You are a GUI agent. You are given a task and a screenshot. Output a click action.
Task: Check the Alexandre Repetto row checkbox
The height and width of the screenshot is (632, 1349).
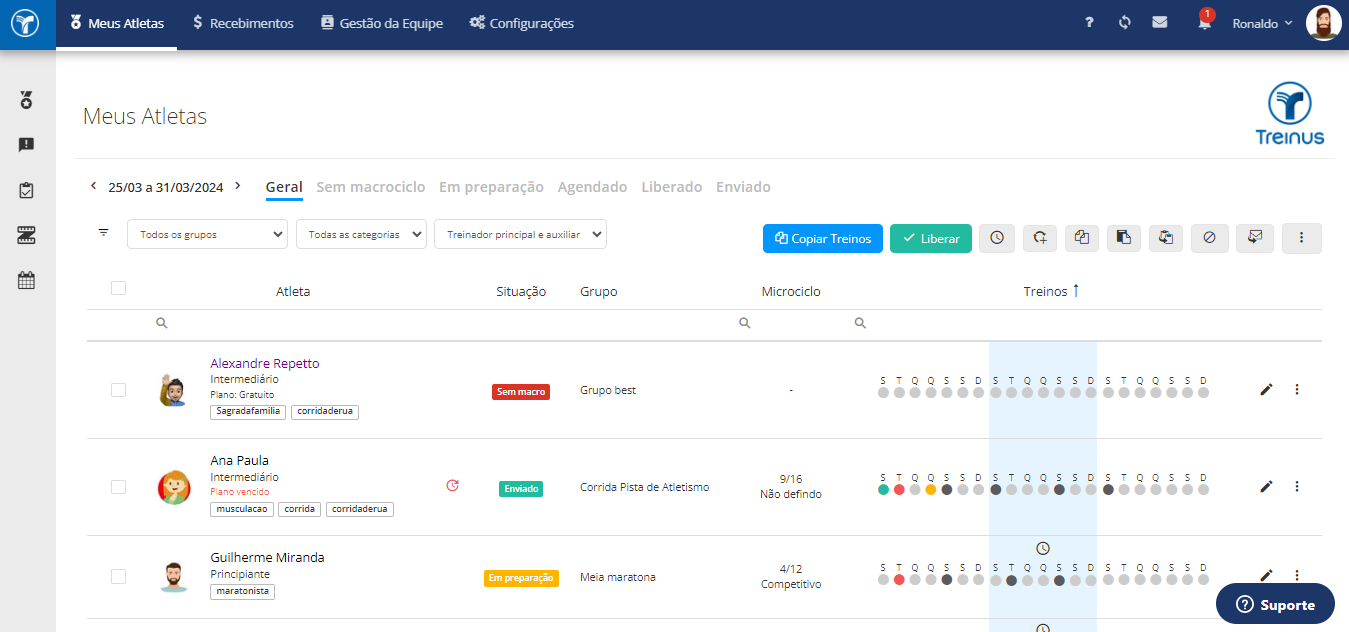coord(119,390)
